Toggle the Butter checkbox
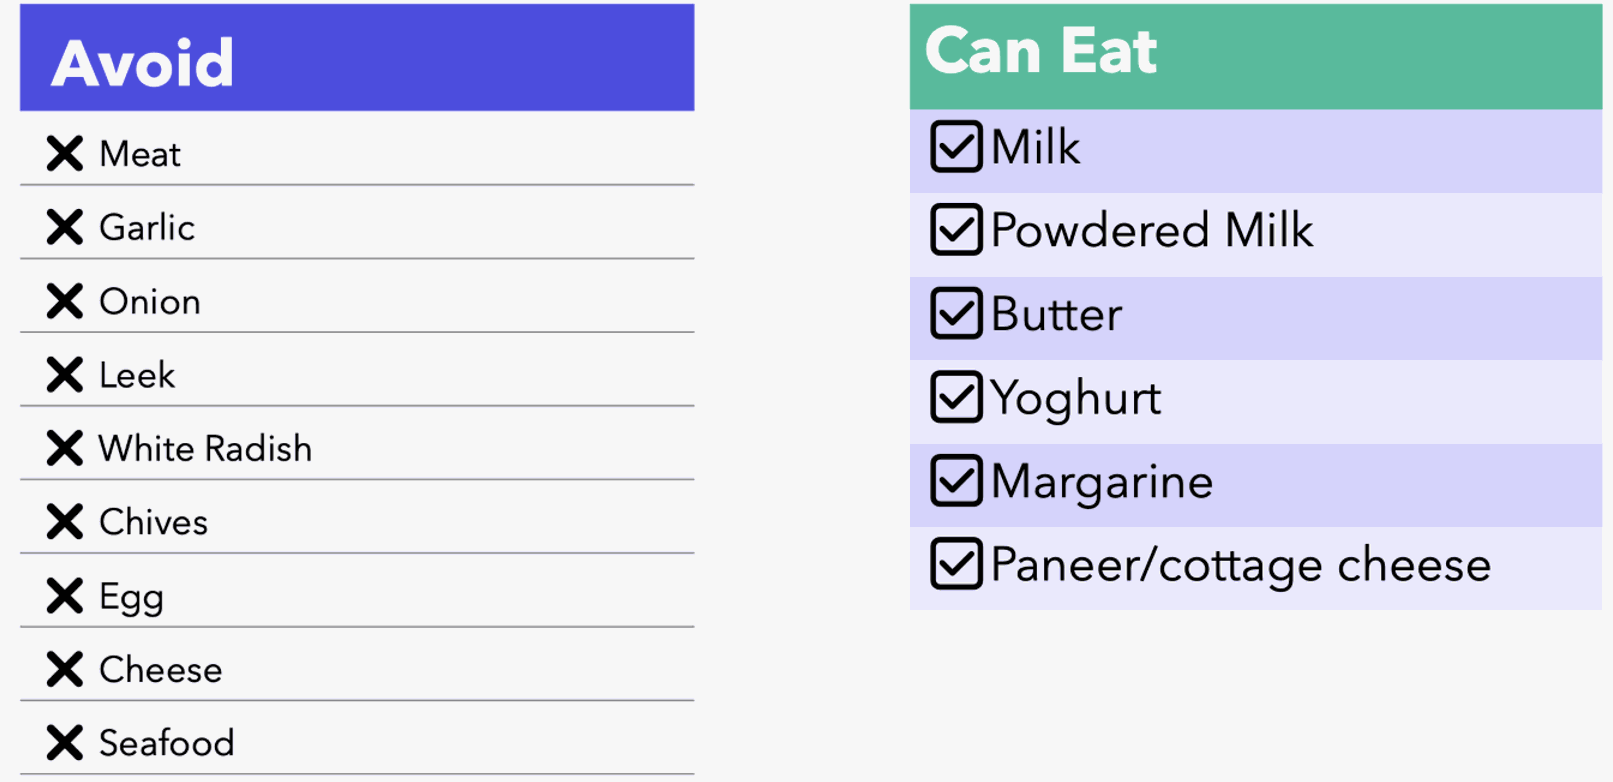The width and height of the screenshot is (1613, 782). click(956, 314)
